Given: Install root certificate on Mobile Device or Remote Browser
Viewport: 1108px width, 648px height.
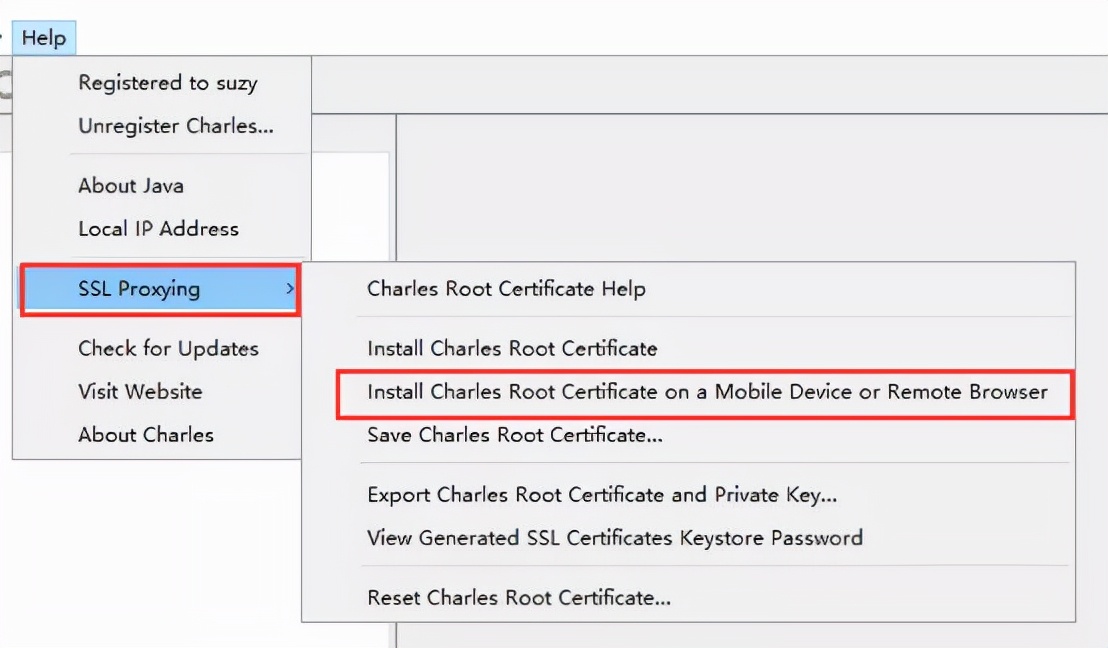Looking at the screenshot, I should pos(705,393).
